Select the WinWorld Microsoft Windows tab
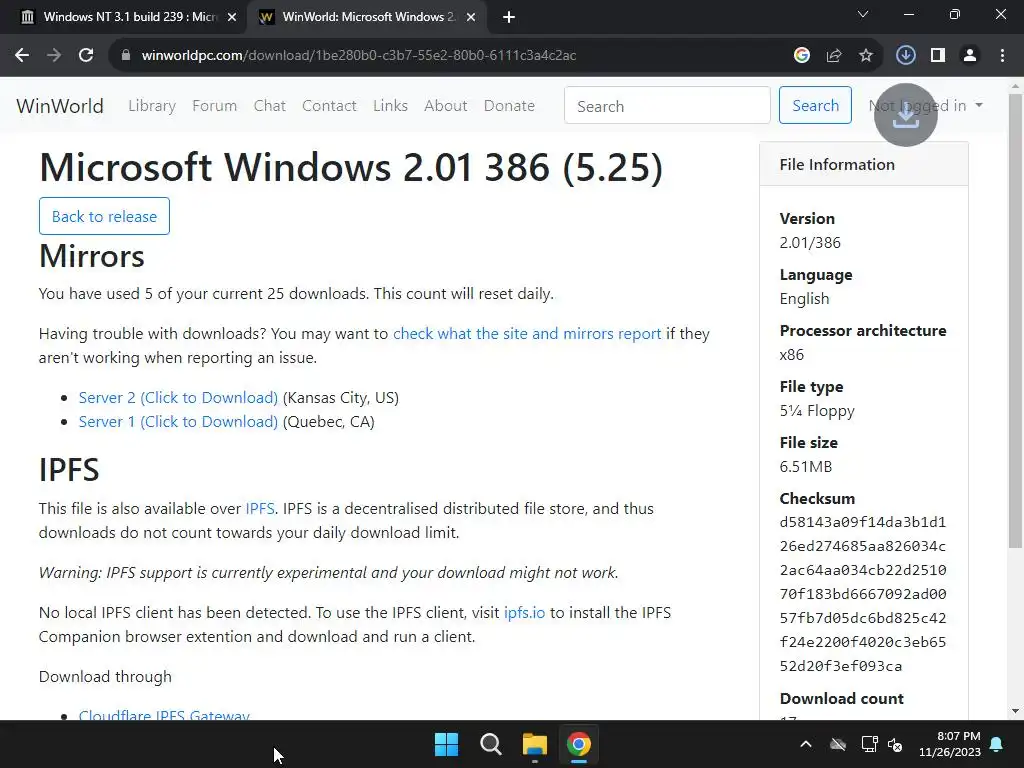 [x=366, y=18]
